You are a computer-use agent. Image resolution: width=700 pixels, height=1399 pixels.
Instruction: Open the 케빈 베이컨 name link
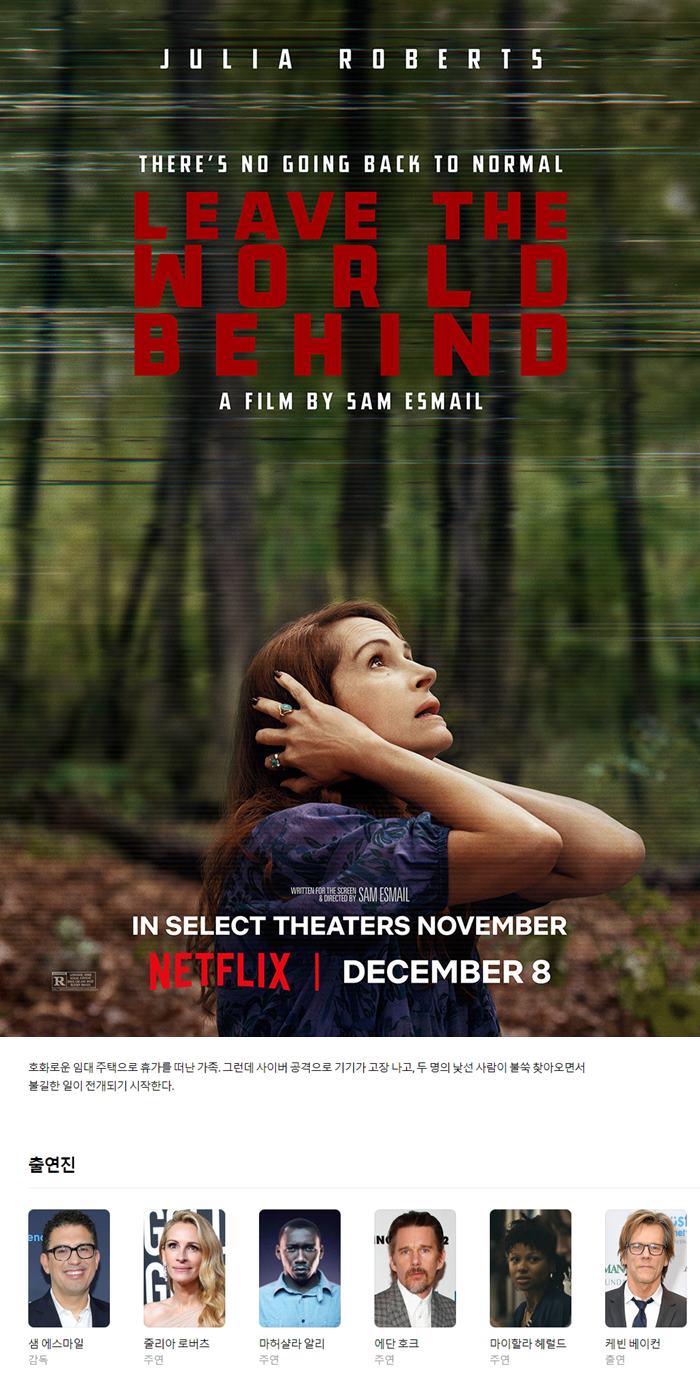(x=633, y=1344)
